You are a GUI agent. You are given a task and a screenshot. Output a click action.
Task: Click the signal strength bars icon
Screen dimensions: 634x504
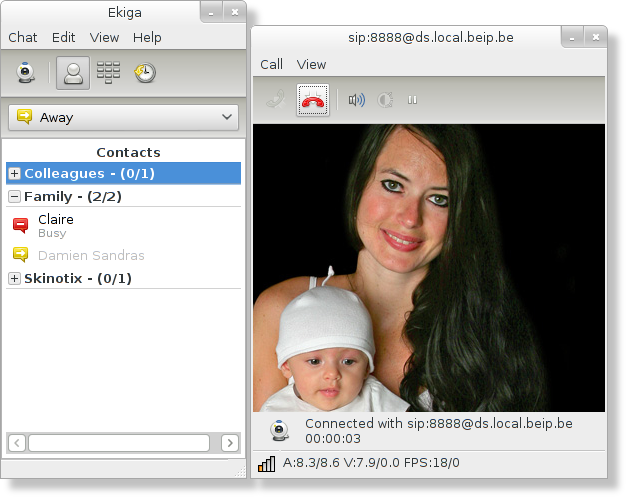click(267, 464)
